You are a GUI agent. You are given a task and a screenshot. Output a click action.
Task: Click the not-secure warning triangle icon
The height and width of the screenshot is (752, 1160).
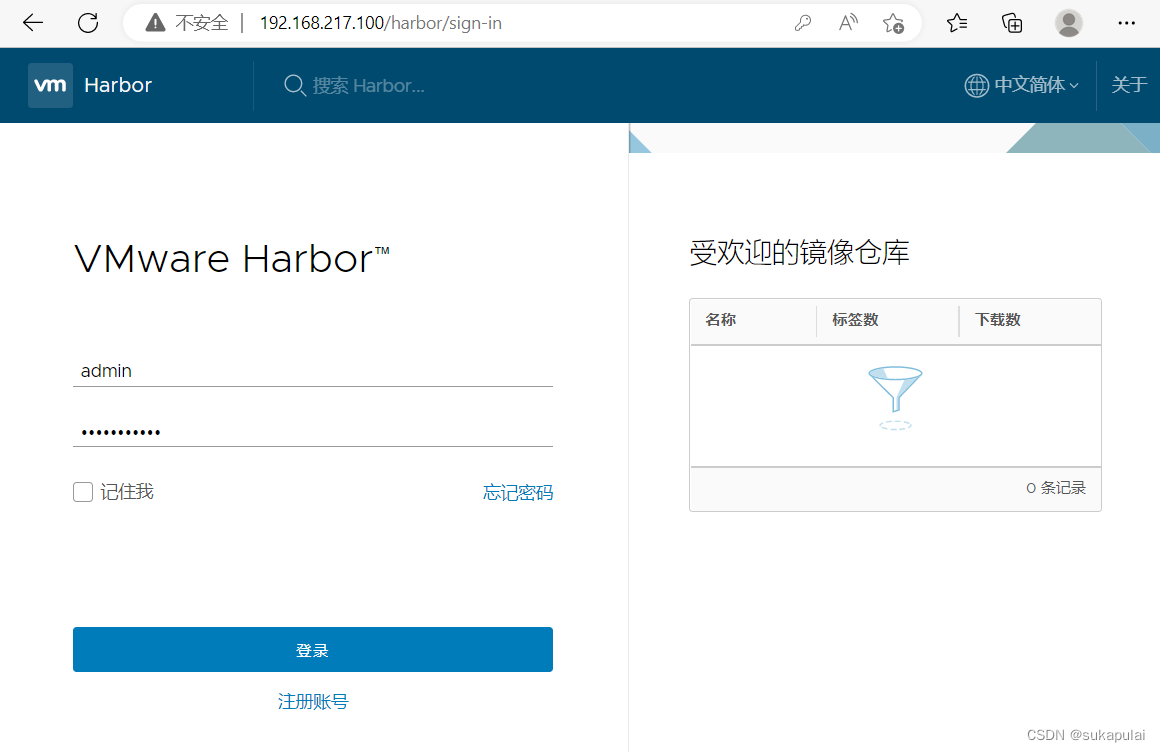point(155,23)
